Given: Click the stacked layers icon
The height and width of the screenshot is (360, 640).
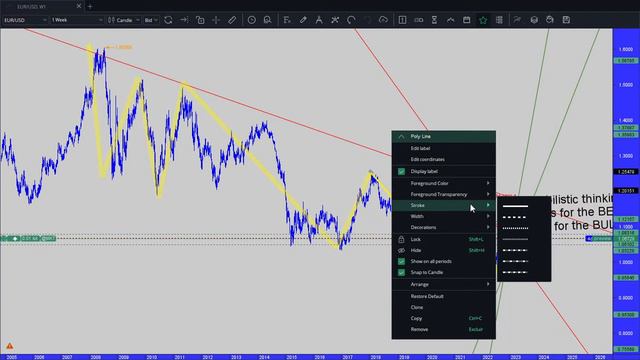Looking at the screenshot, I should pyautogui.click(x=534, y=20).
